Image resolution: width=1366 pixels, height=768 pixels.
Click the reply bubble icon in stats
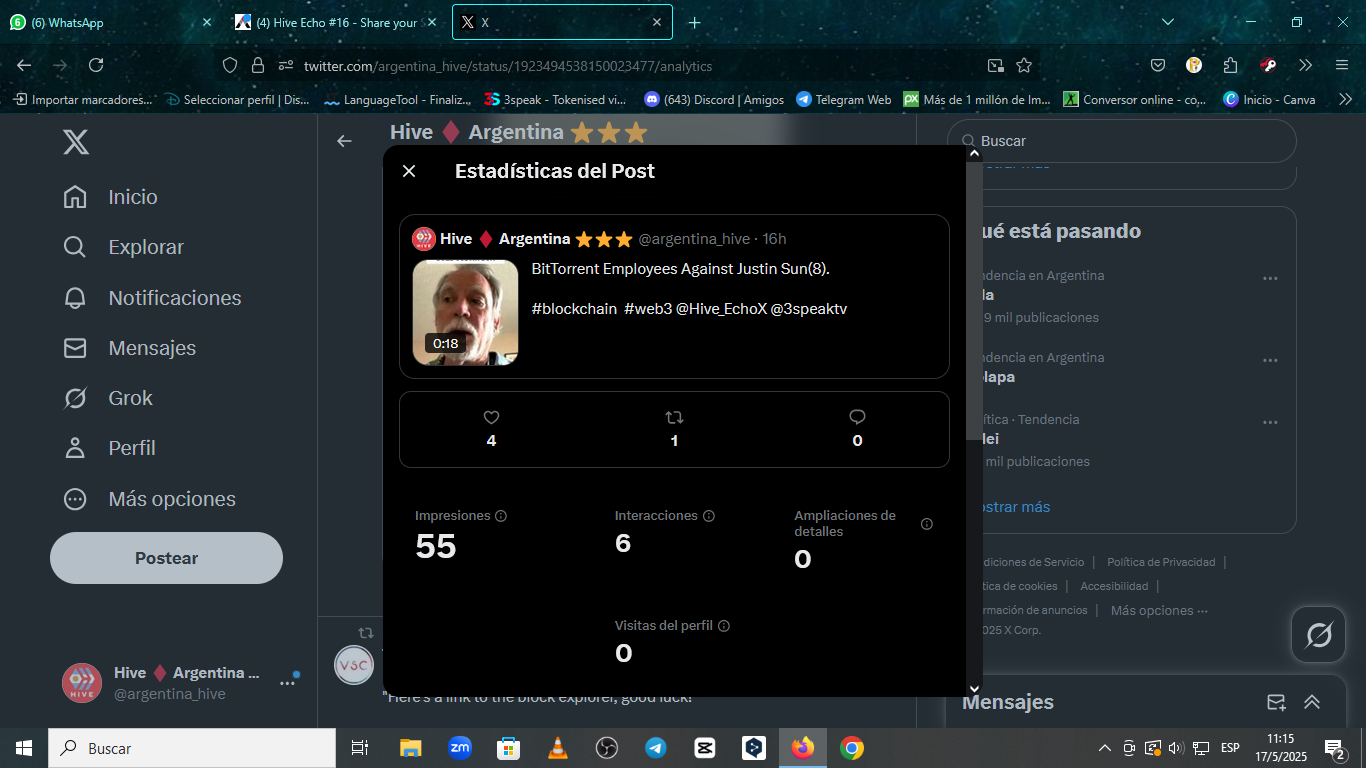click(x=857, y=417)
